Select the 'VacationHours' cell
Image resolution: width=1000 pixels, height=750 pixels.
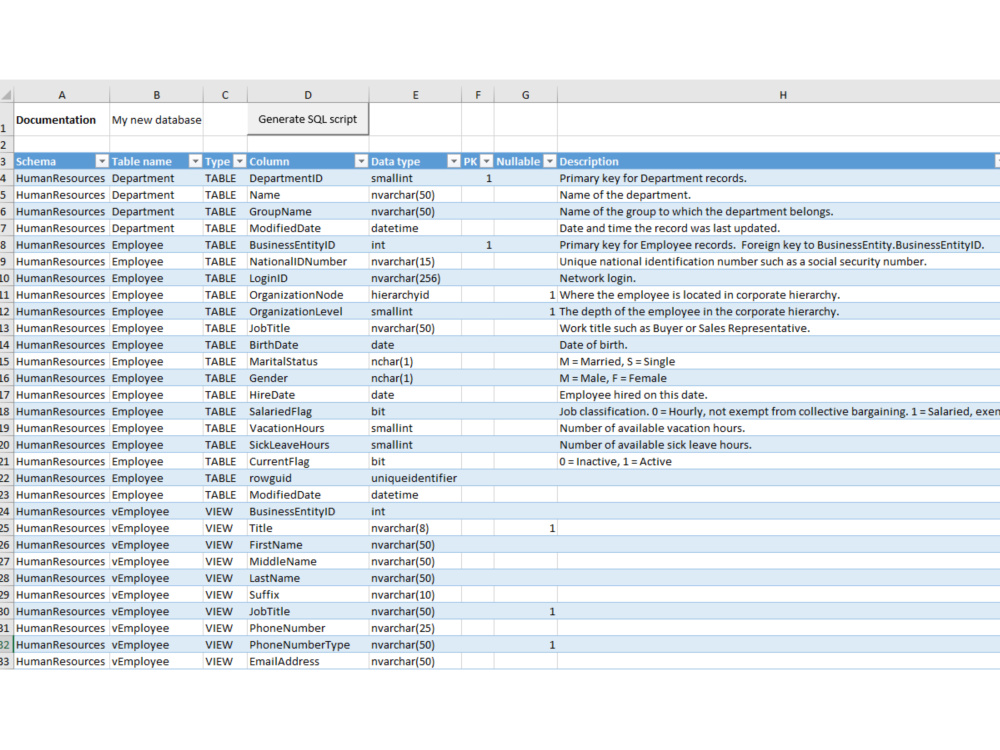[x=308, y=428]
